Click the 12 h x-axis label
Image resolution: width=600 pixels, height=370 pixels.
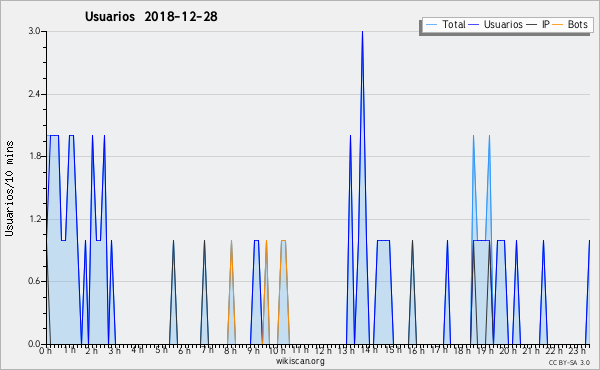[323, 350]
